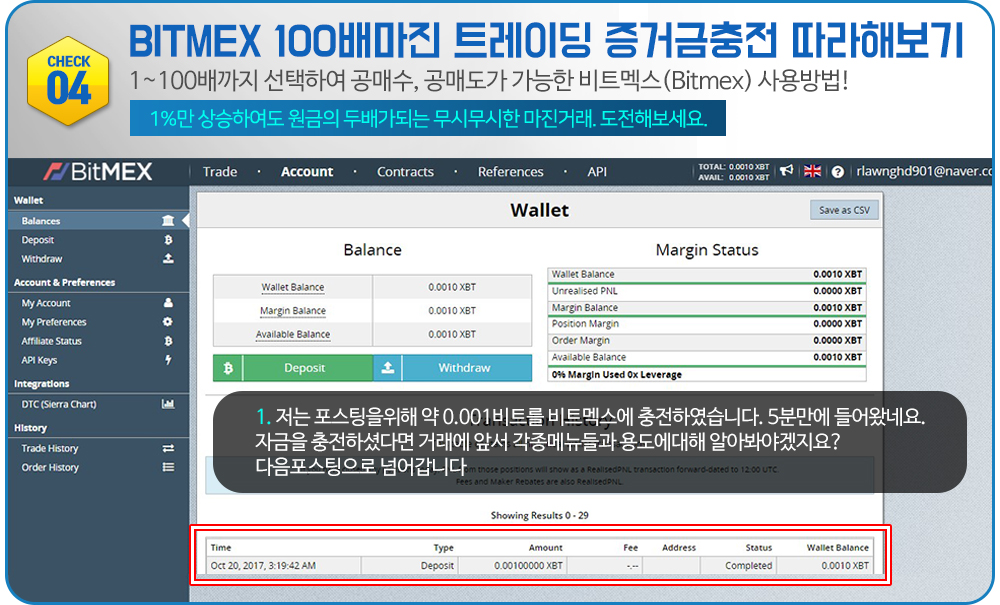Click the list icon beside Order History
This screenshot has height=605, width=1000.
click(x=168, y=467)
